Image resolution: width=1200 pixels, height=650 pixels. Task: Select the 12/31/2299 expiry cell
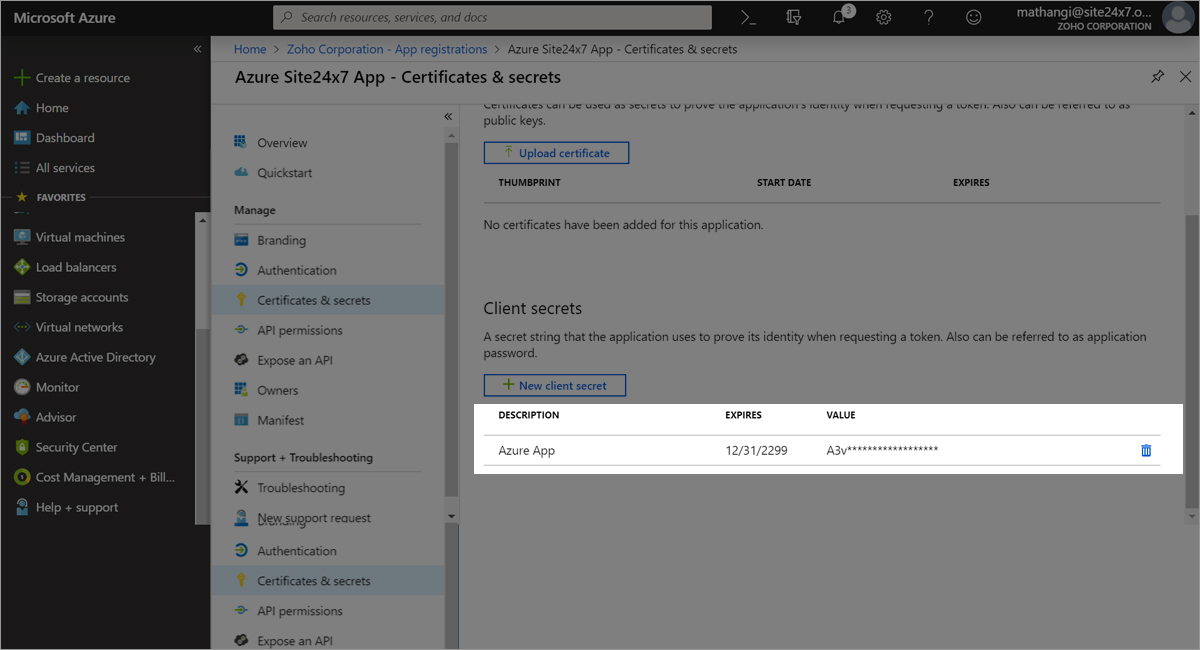(x=756, y=451)
